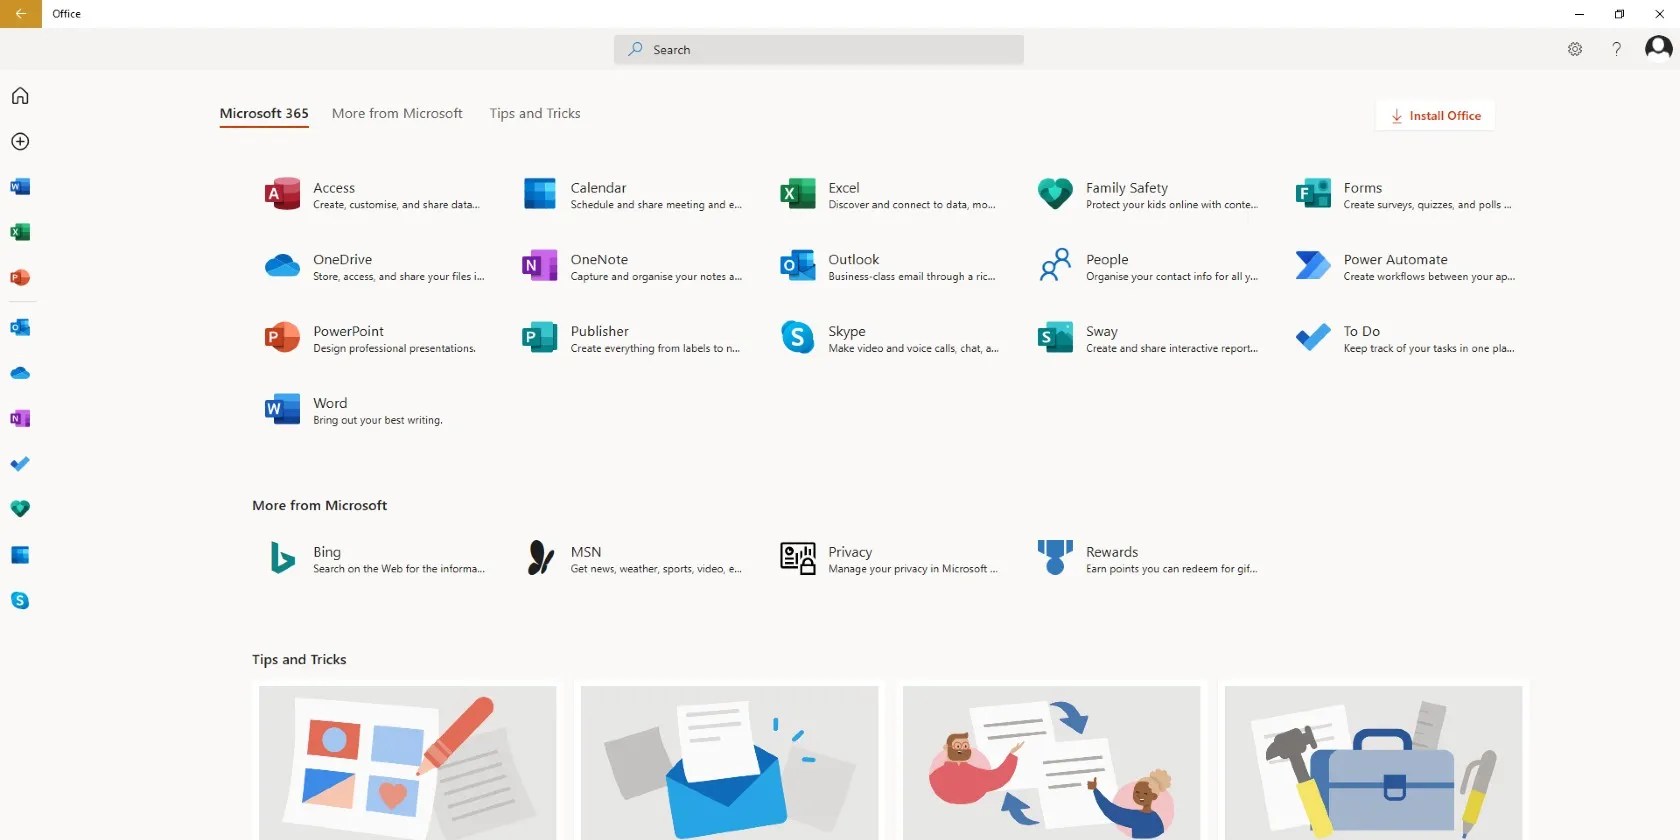The image size is (1680, 840).
Task: Open the tip card showing a toolbox and hammer
Action: [1374, 762]
